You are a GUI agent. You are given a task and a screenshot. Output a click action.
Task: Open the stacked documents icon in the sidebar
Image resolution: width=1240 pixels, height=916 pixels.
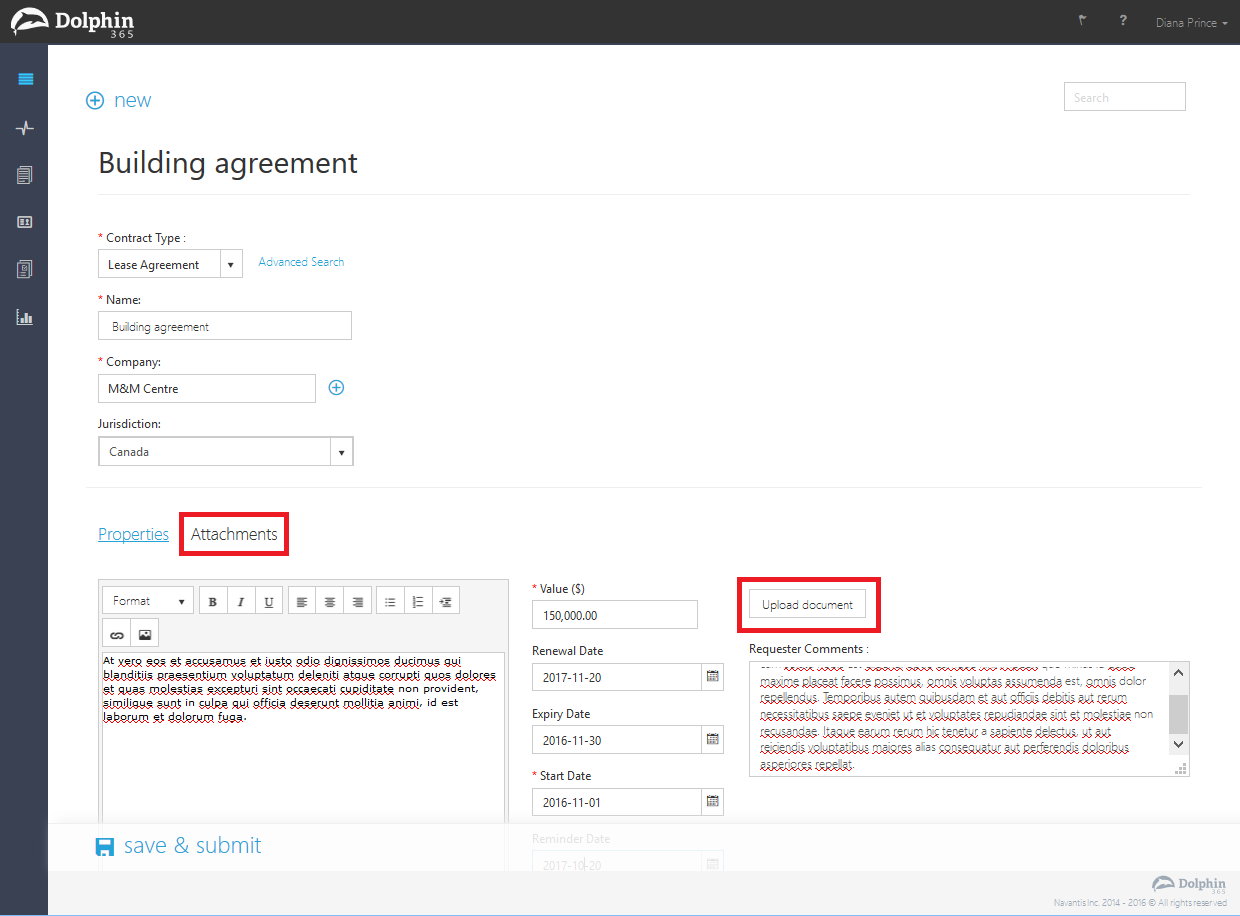tap(25, 175)
